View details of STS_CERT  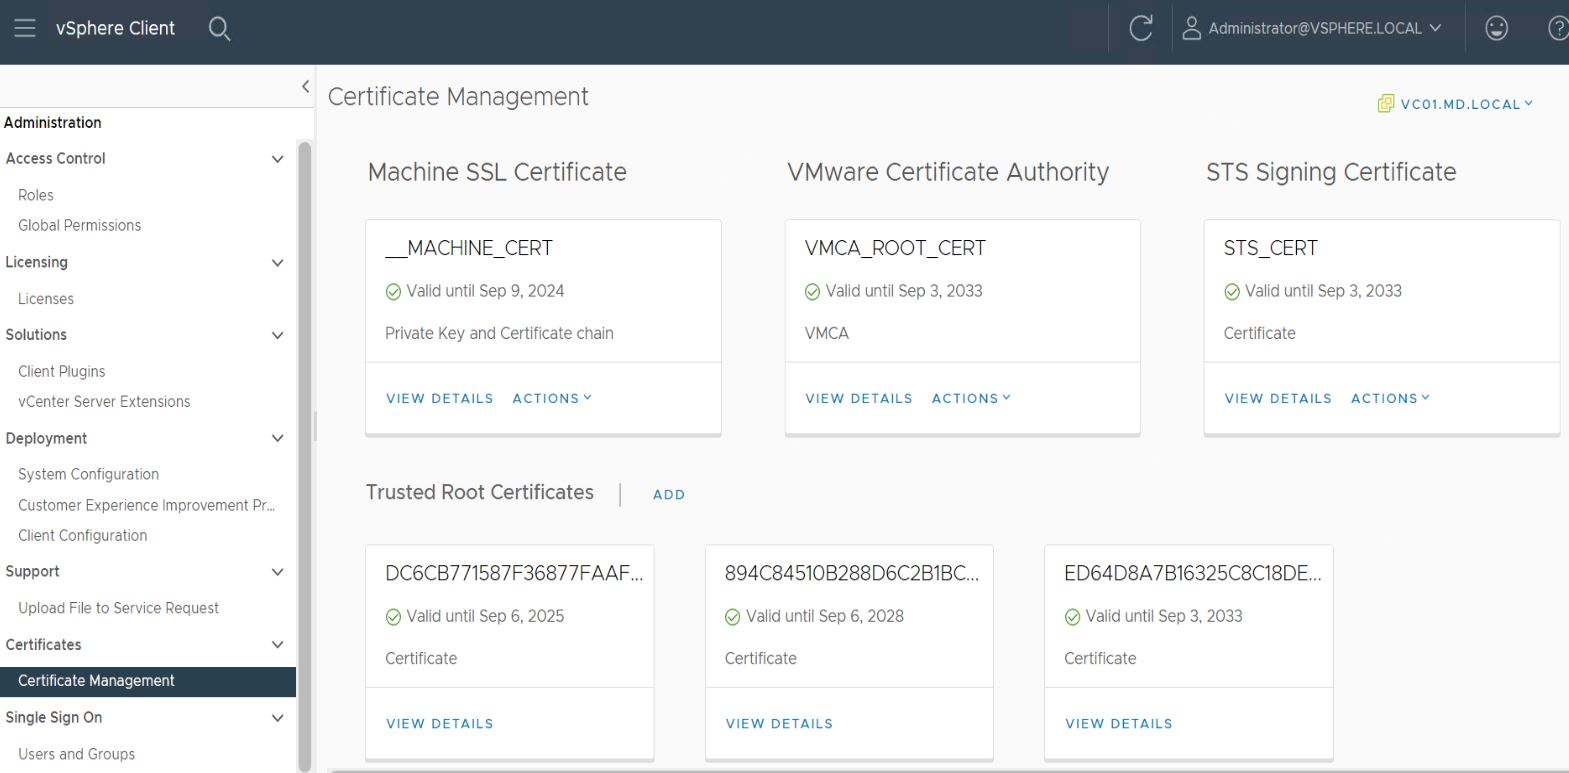click(x=1278, y=398)
